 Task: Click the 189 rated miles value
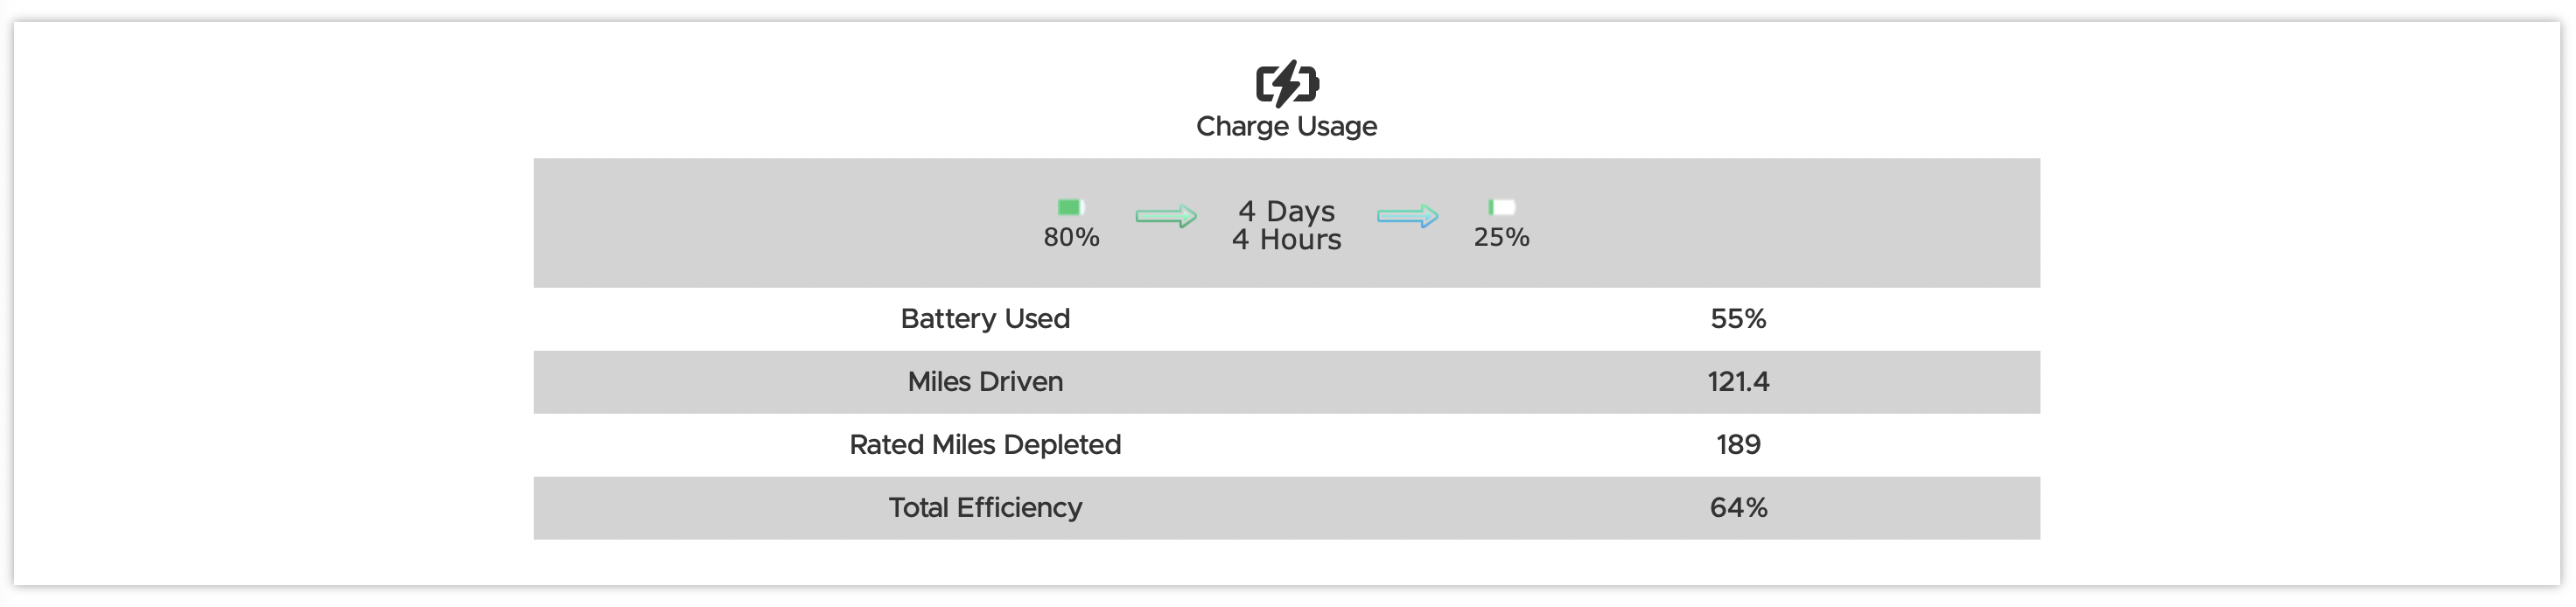[1738, 445]
